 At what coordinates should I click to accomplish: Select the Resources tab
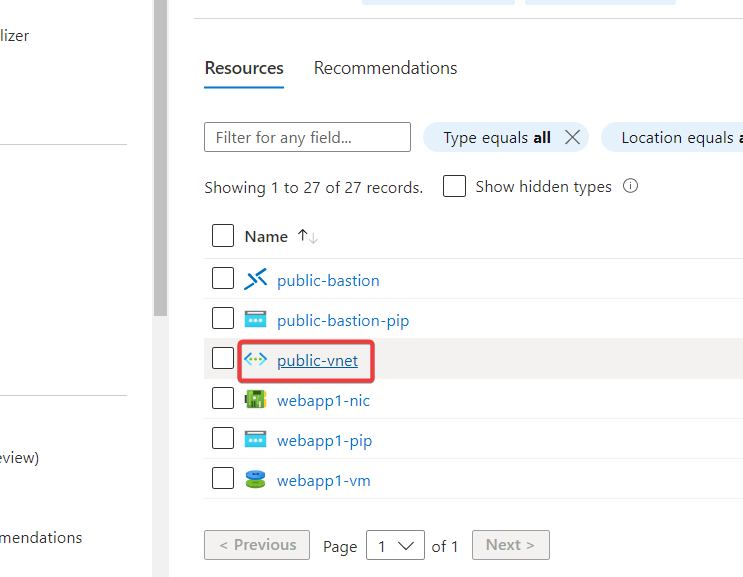244,68
